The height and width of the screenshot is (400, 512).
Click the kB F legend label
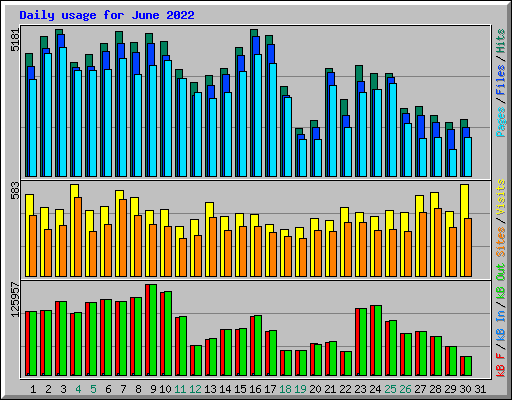tap(501, 365)
